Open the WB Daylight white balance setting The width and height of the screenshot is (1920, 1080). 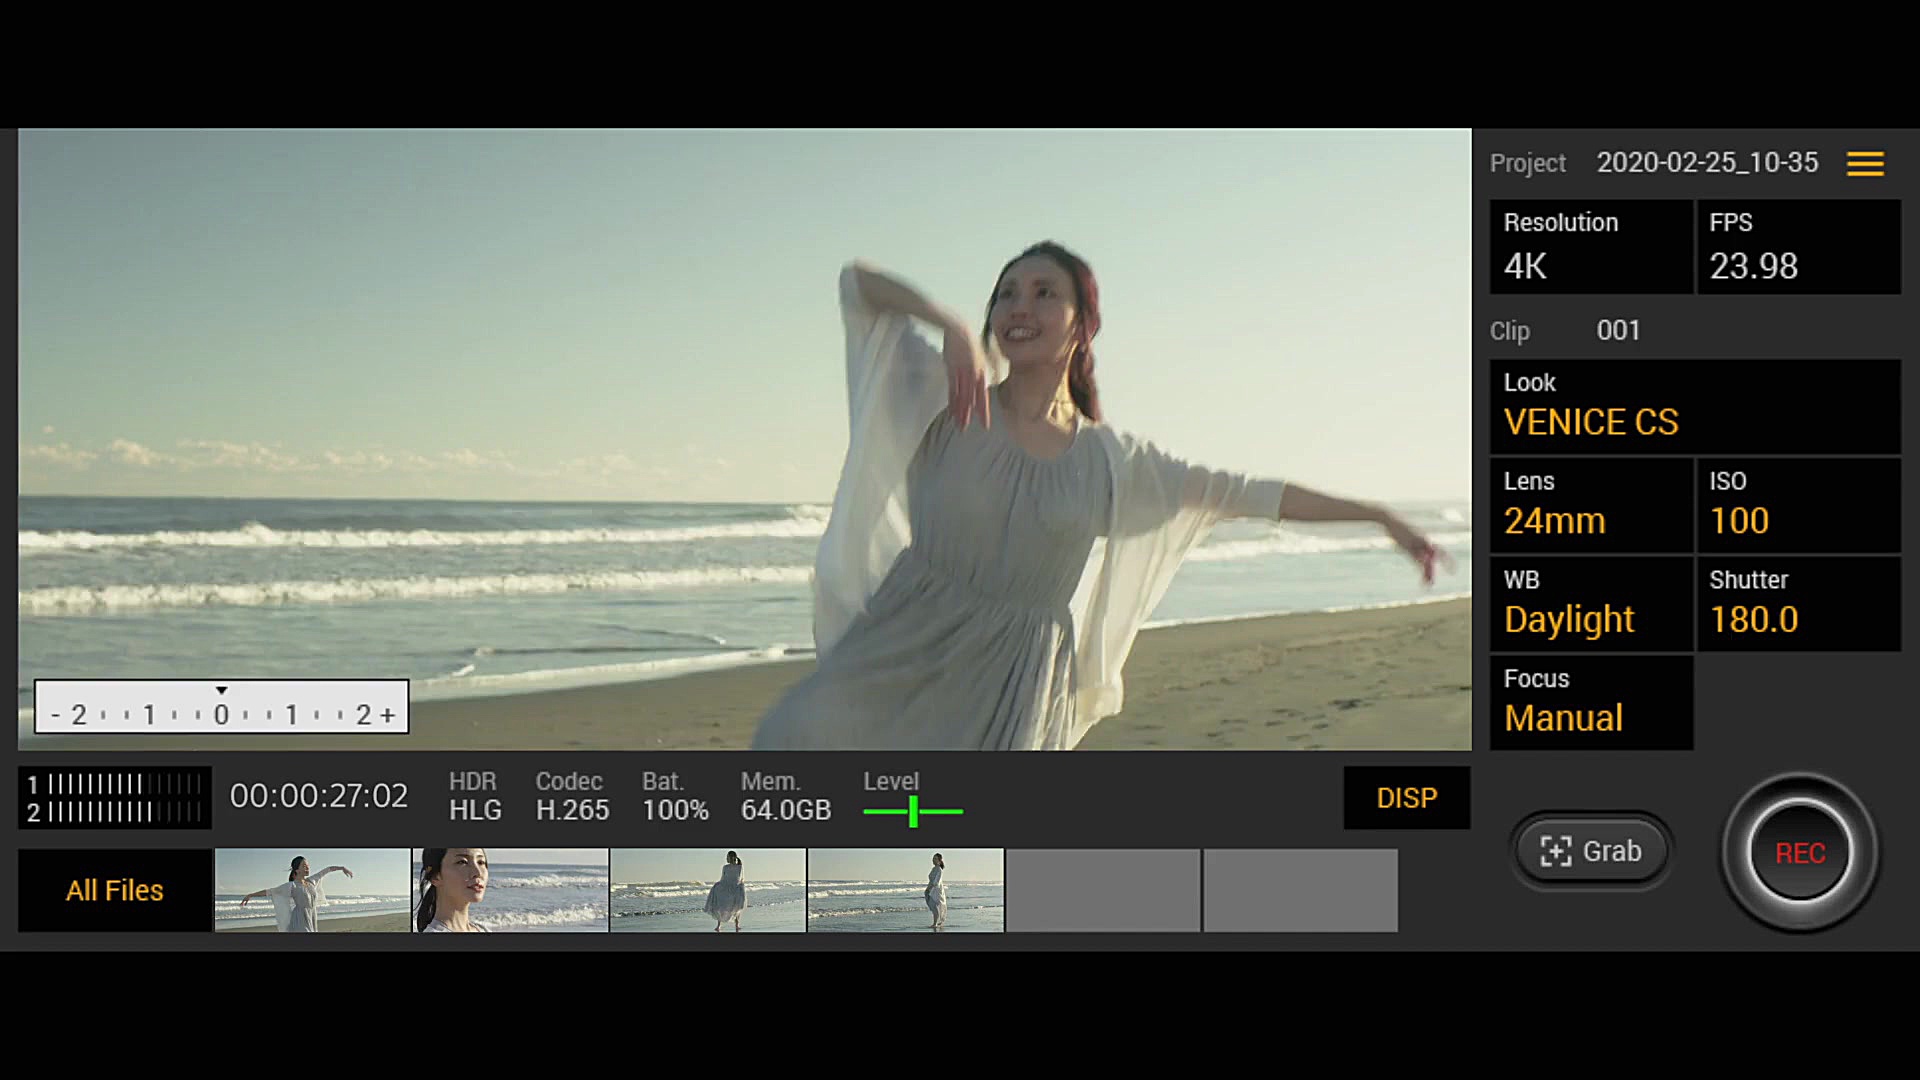1590,604
